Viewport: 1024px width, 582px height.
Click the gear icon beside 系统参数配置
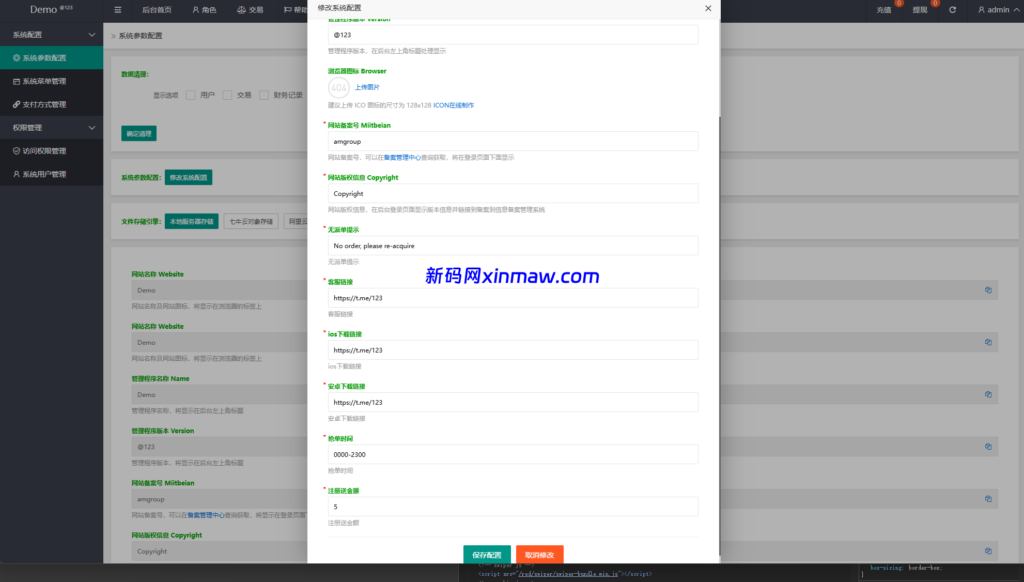tap(16, 58)
